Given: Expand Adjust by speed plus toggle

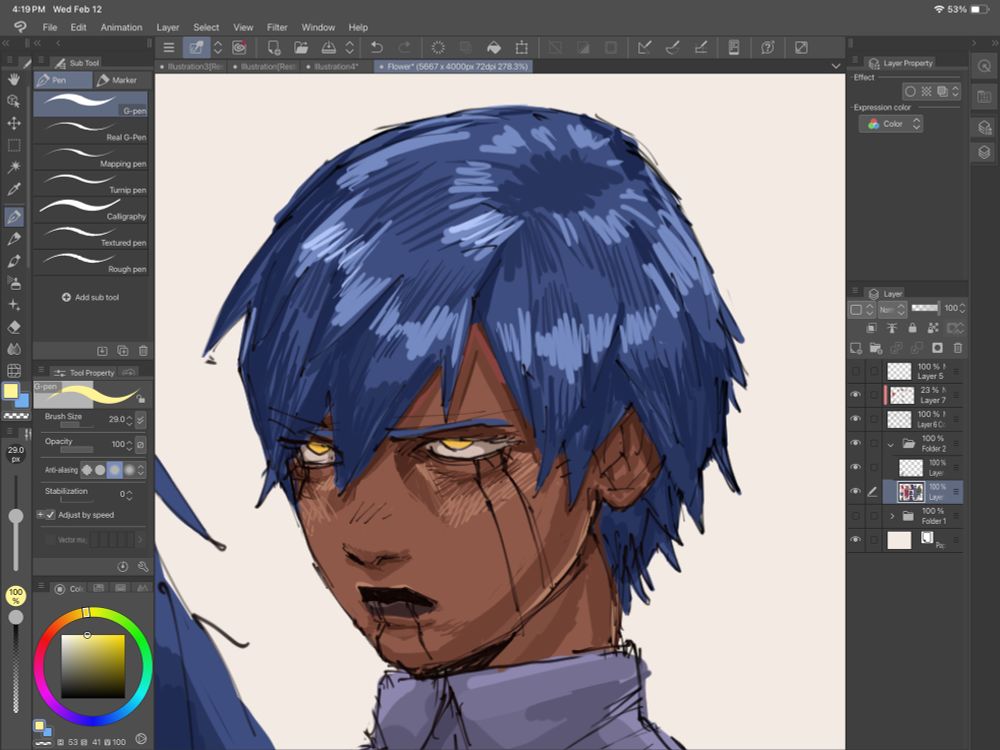Looking at the screenshot, I should pyautogui.click(x=40, y=515).
